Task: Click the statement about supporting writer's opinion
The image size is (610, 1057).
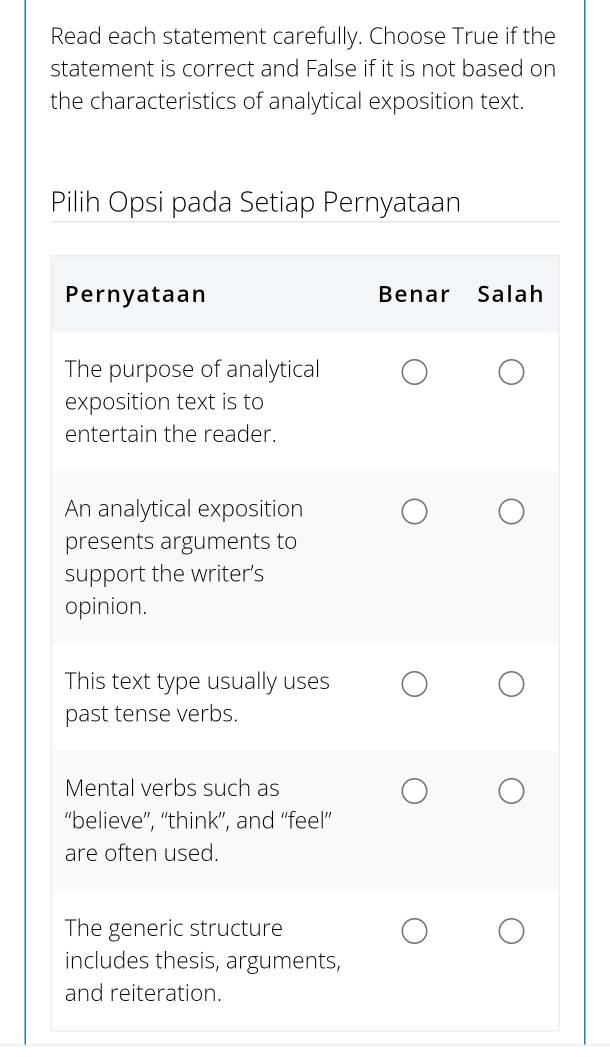Action: 183,557
